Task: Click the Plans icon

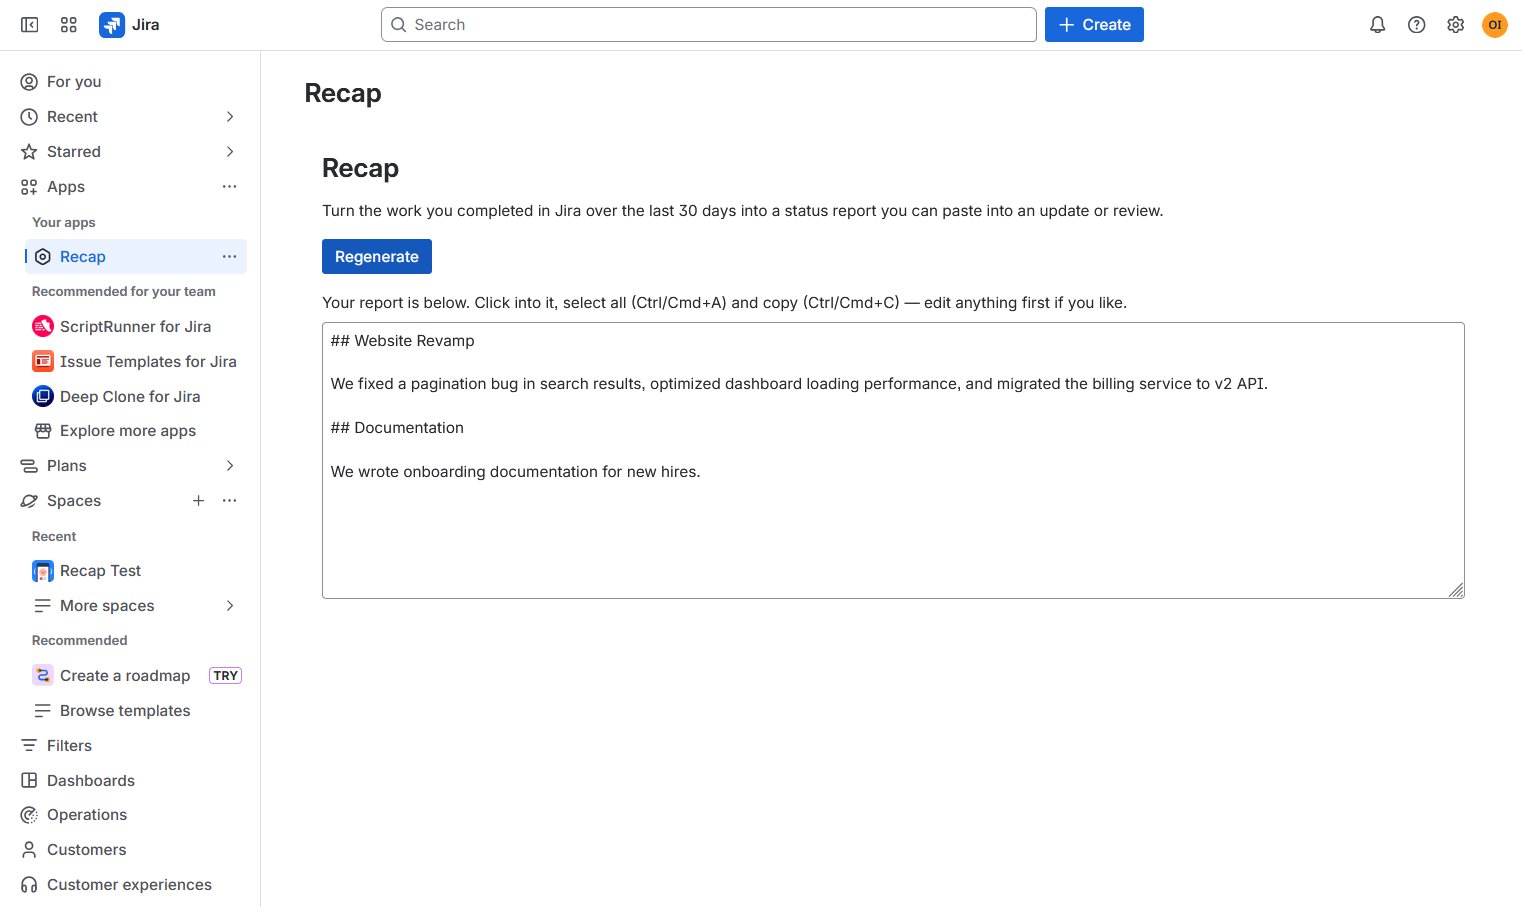Action: (x=29, y=466)
